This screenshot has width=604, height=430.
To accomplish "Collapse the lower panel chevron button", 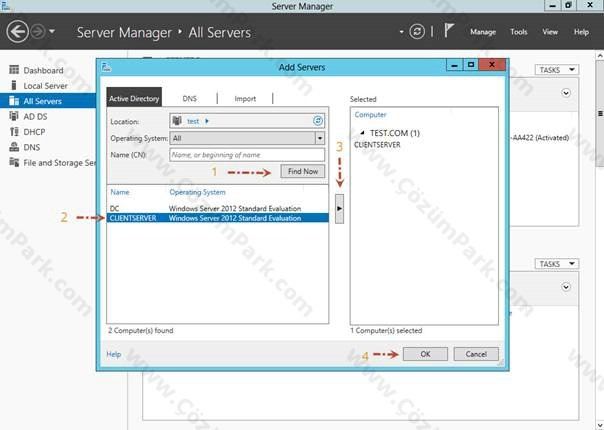I will tap(566, 287).
